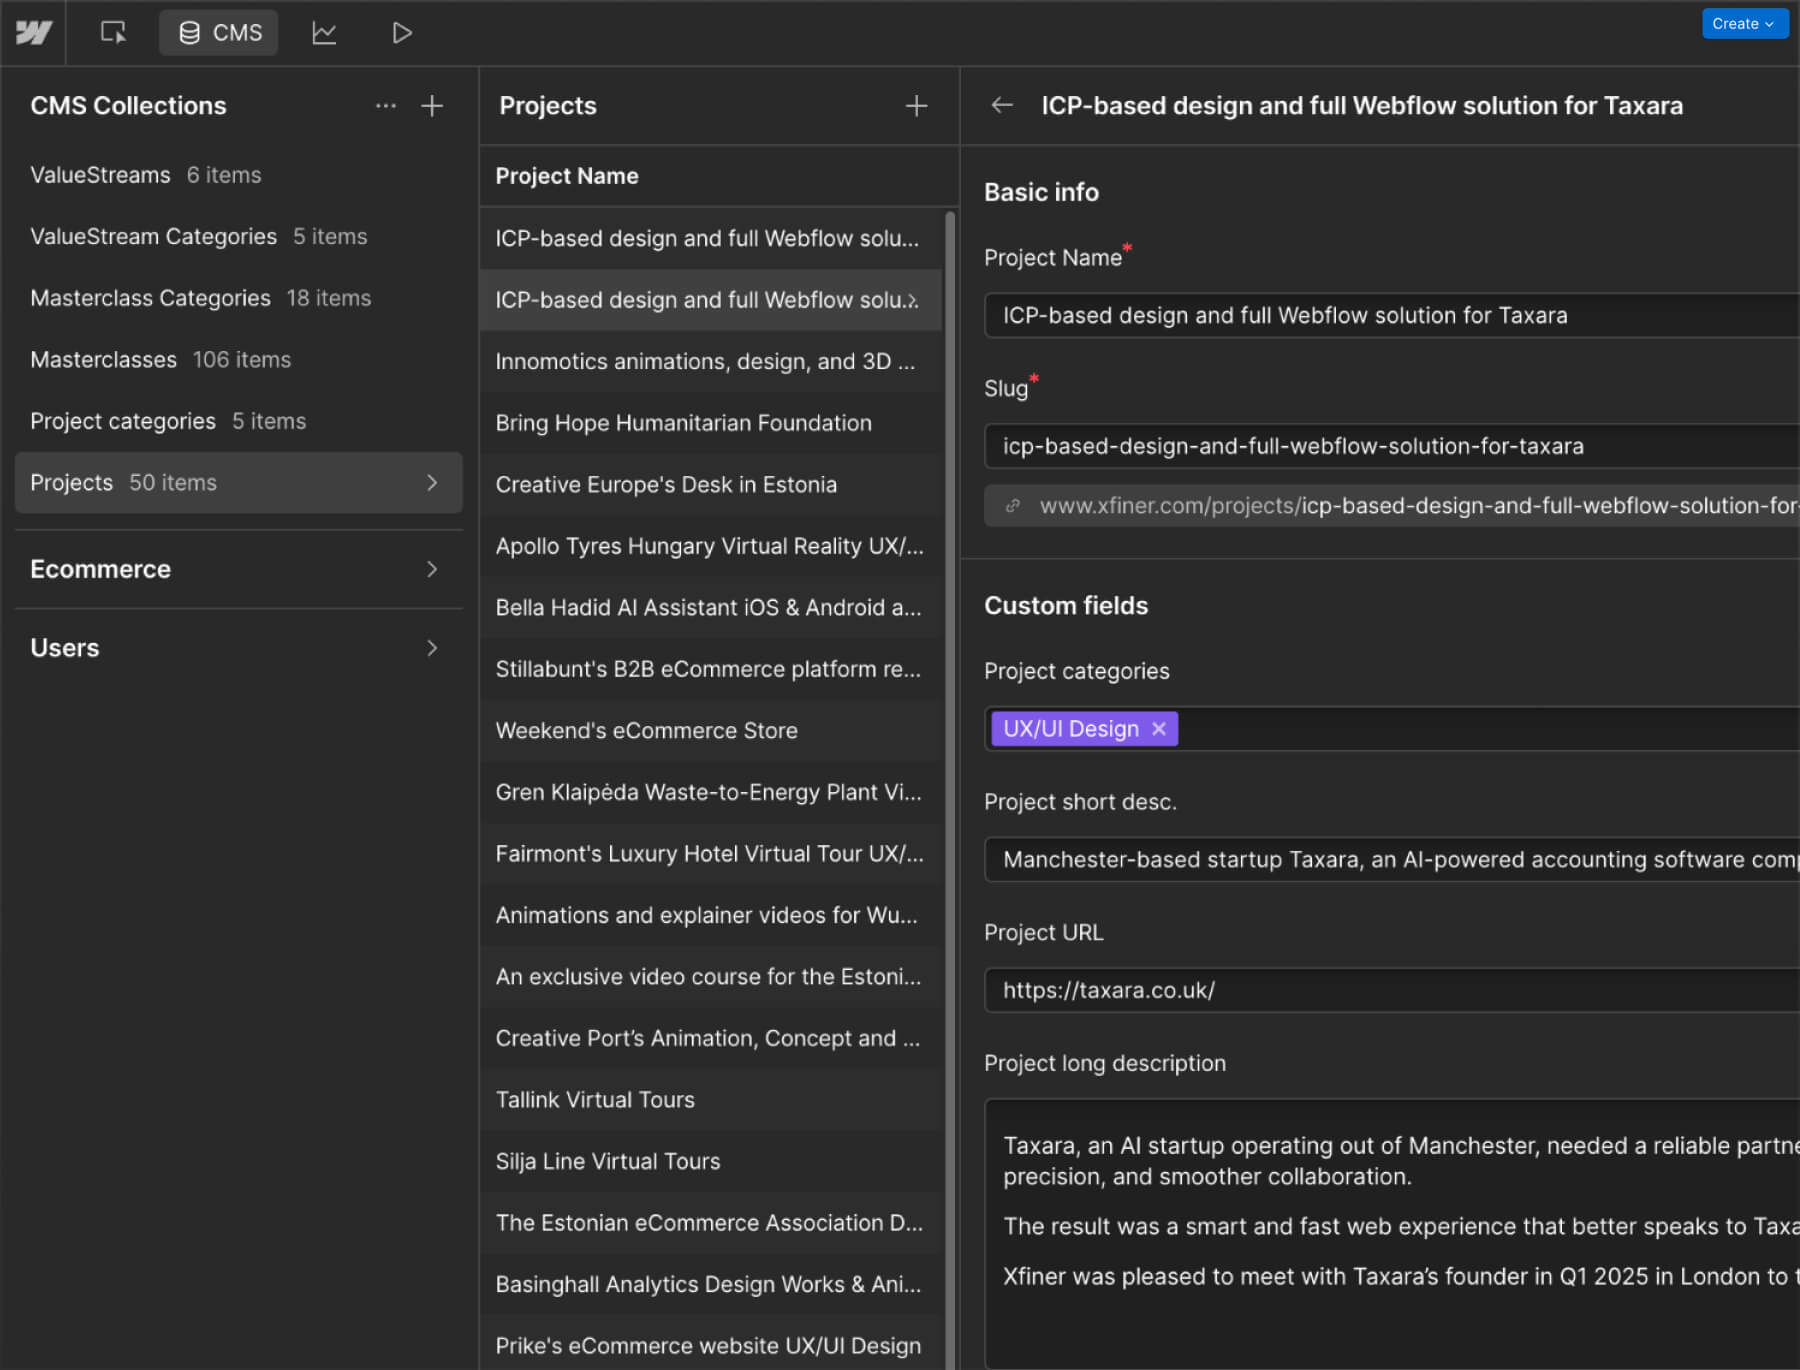Click into the Project long description editor
Viewport: 1800px width, 1370px height.
1392,1234
